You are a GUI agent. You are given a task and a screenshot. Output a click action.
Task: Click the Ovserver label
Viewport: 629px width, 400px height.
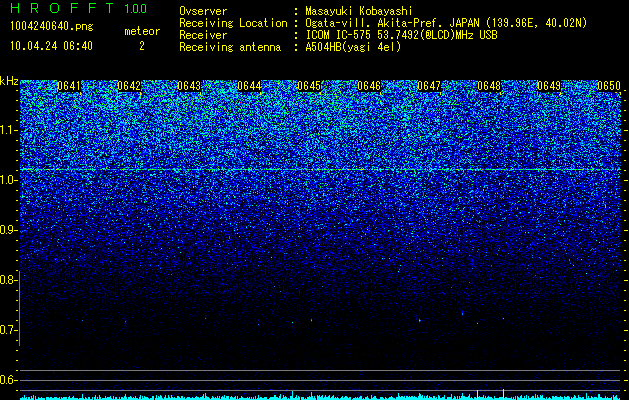(x=203, y=11)
